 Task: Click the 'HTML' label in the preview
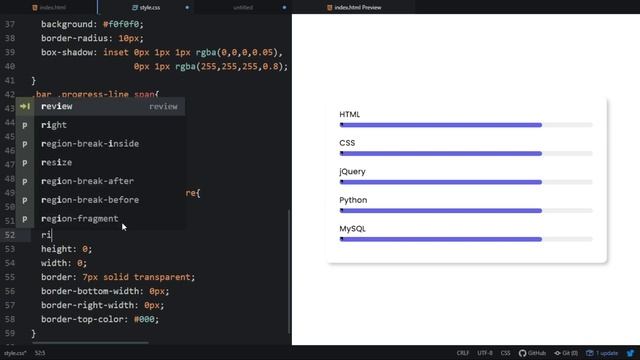point(350,114)
